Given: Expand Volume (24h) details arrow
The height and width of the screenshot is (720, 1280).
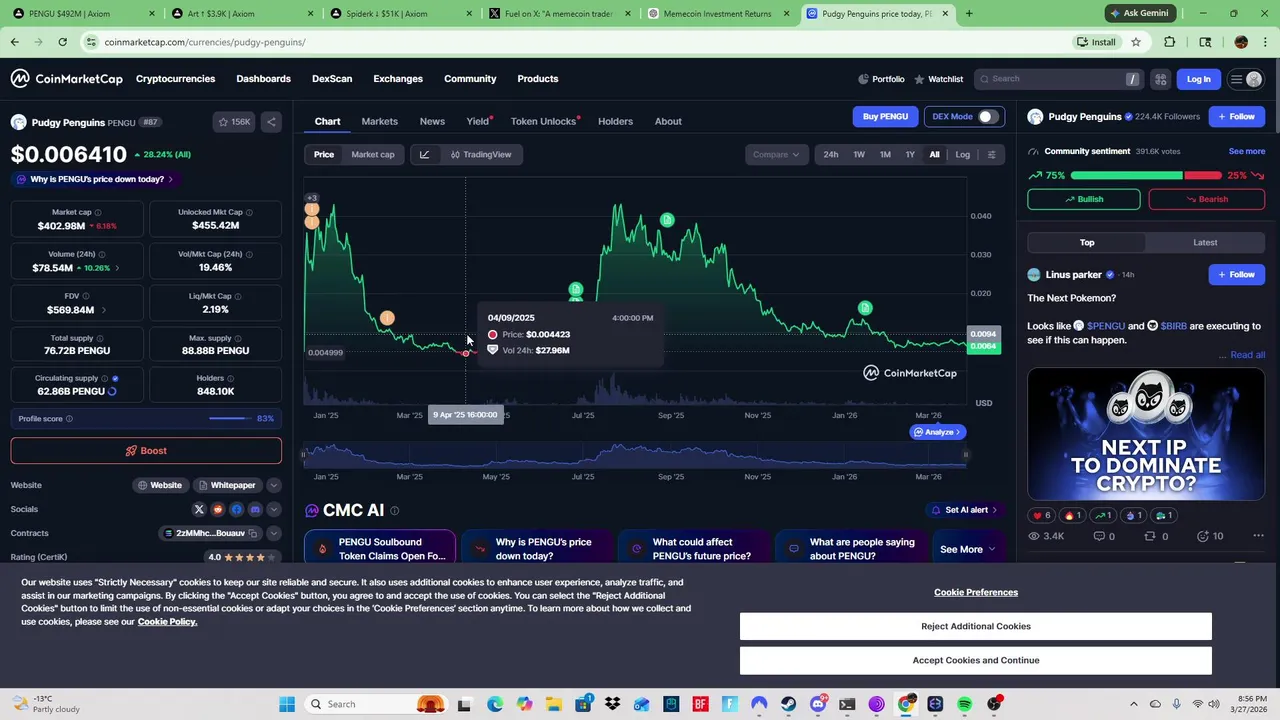Looking at the screenshot, I should point(117,268).
